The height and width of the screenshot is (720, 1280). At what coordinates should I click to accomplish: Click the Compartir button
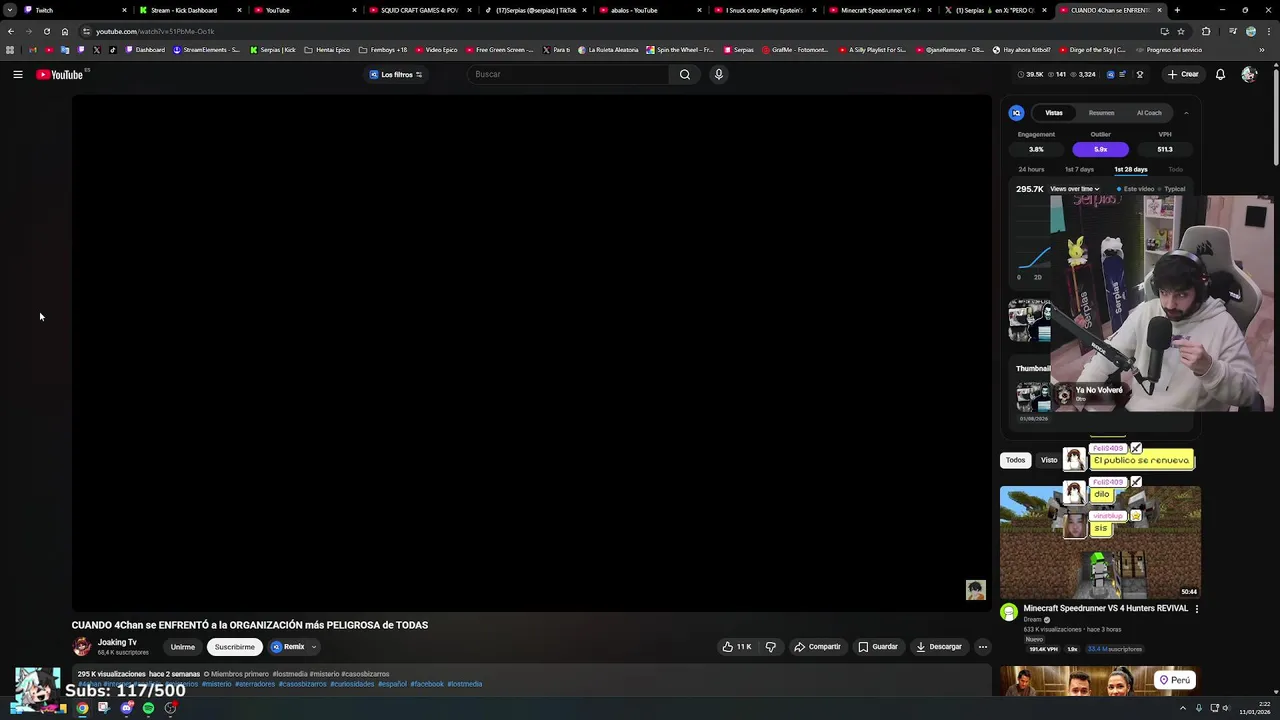(817, 647)
